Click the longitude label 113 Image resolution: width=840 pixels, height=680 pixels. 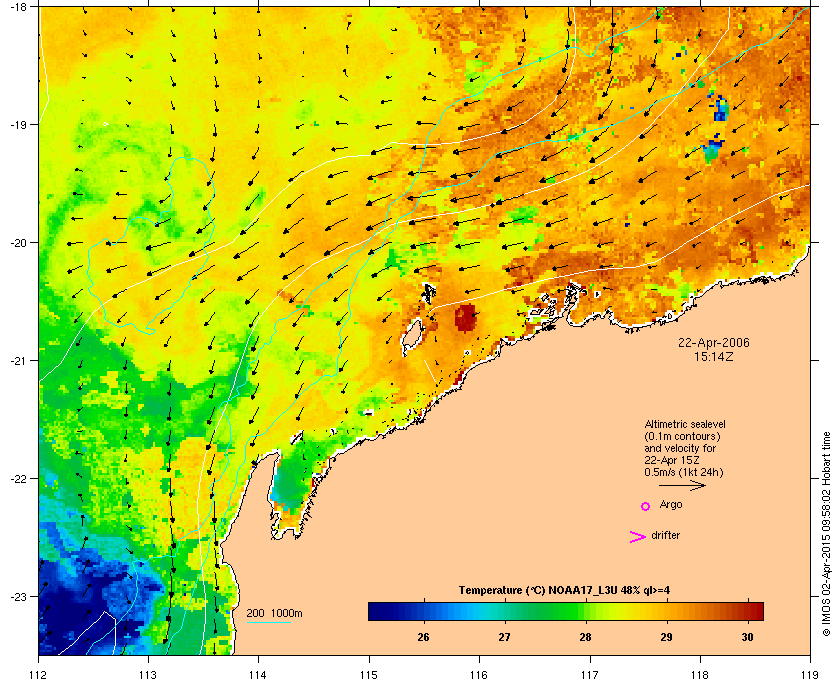tap(148, 675)
